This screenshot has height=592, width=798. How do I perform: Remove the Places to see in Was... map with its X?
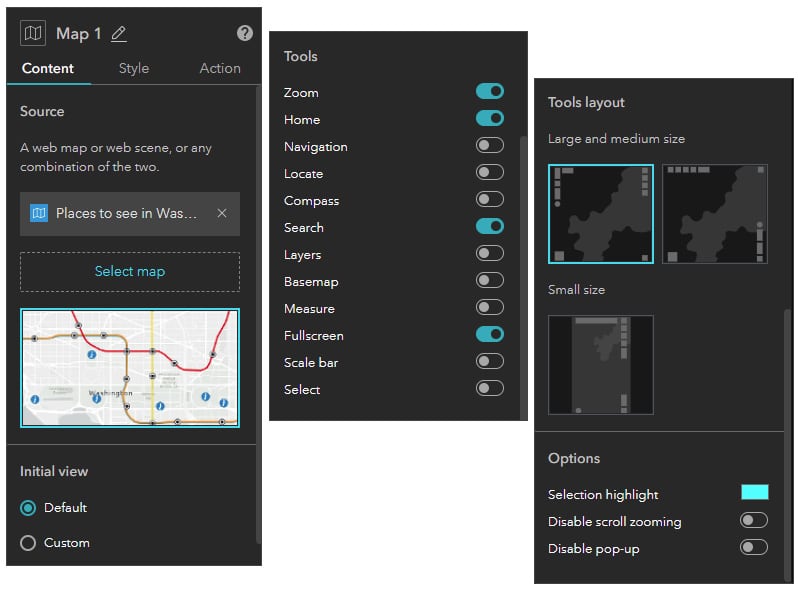[x=222, y=213]
